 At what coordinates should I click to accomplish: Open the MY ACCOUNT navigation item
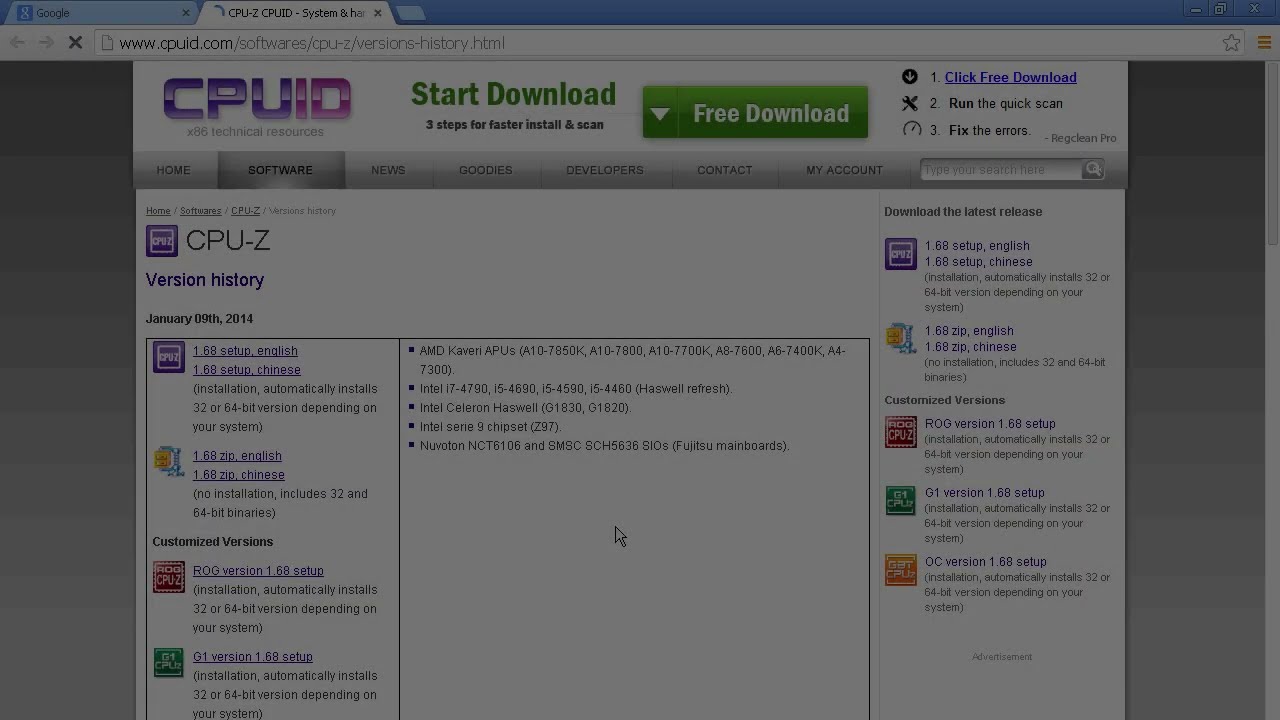point(845,170)
